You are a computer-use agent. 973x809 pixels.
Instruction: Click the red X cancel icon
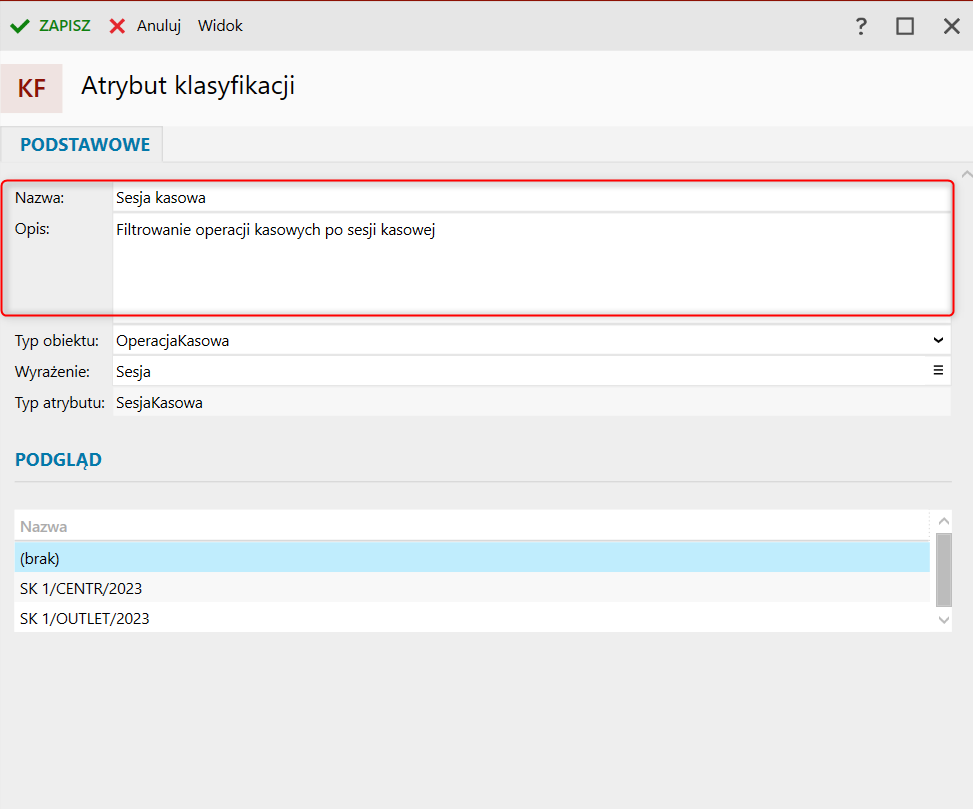click(117, 26)
